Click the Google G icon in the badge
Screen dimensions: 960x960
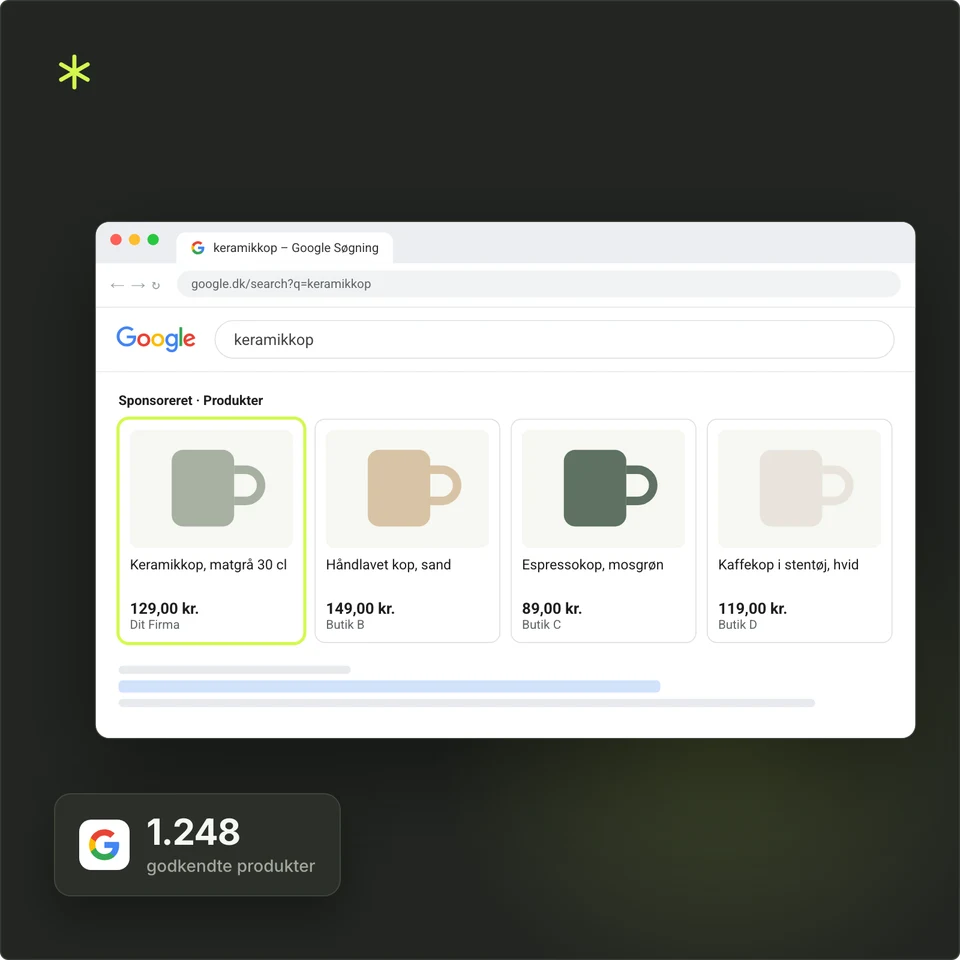pyautogui.click(x=104, y=844)
